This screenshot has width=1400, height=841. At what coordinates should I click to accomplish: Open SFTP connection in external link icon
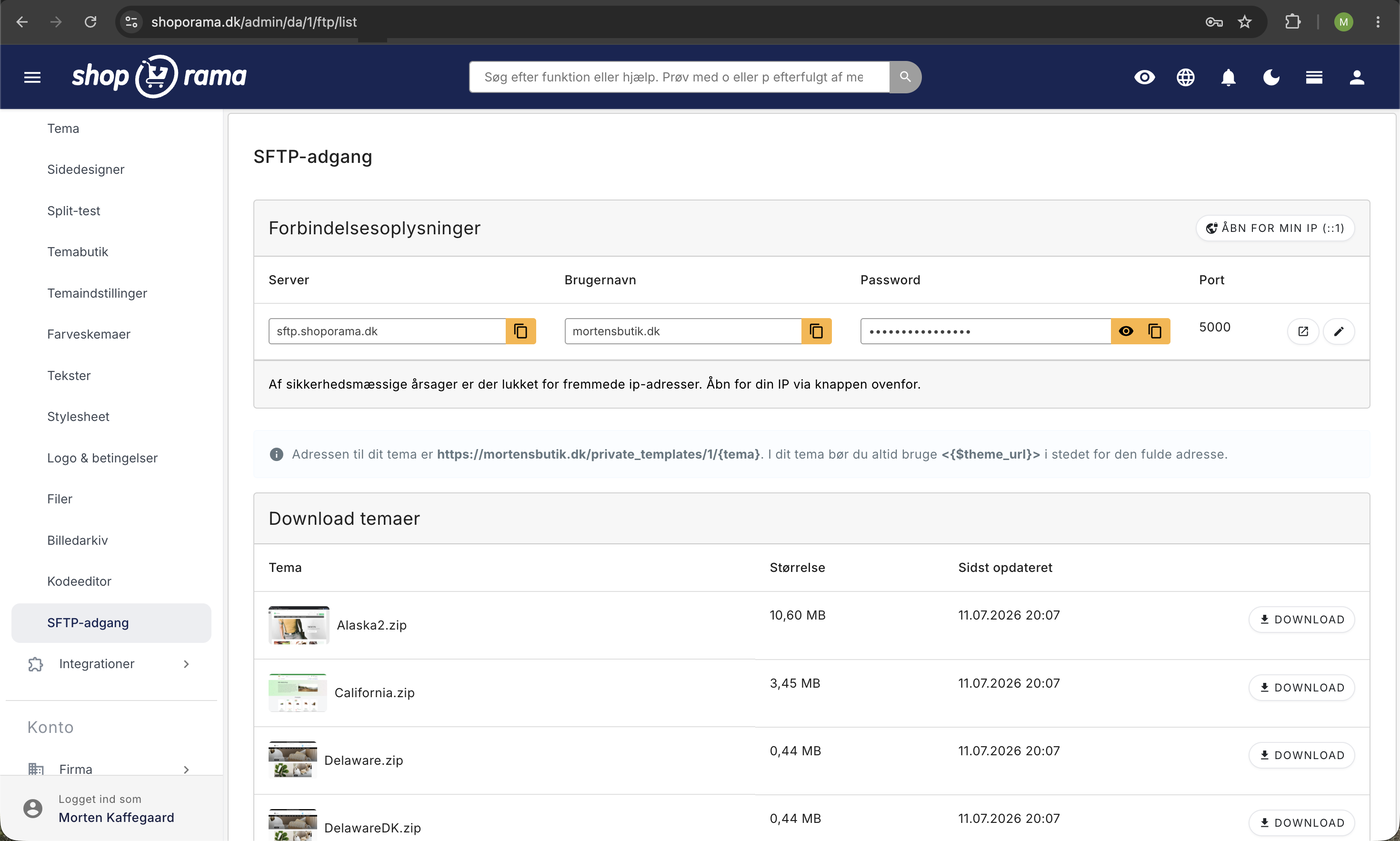pyautogui.click(x=1303, y=331)
